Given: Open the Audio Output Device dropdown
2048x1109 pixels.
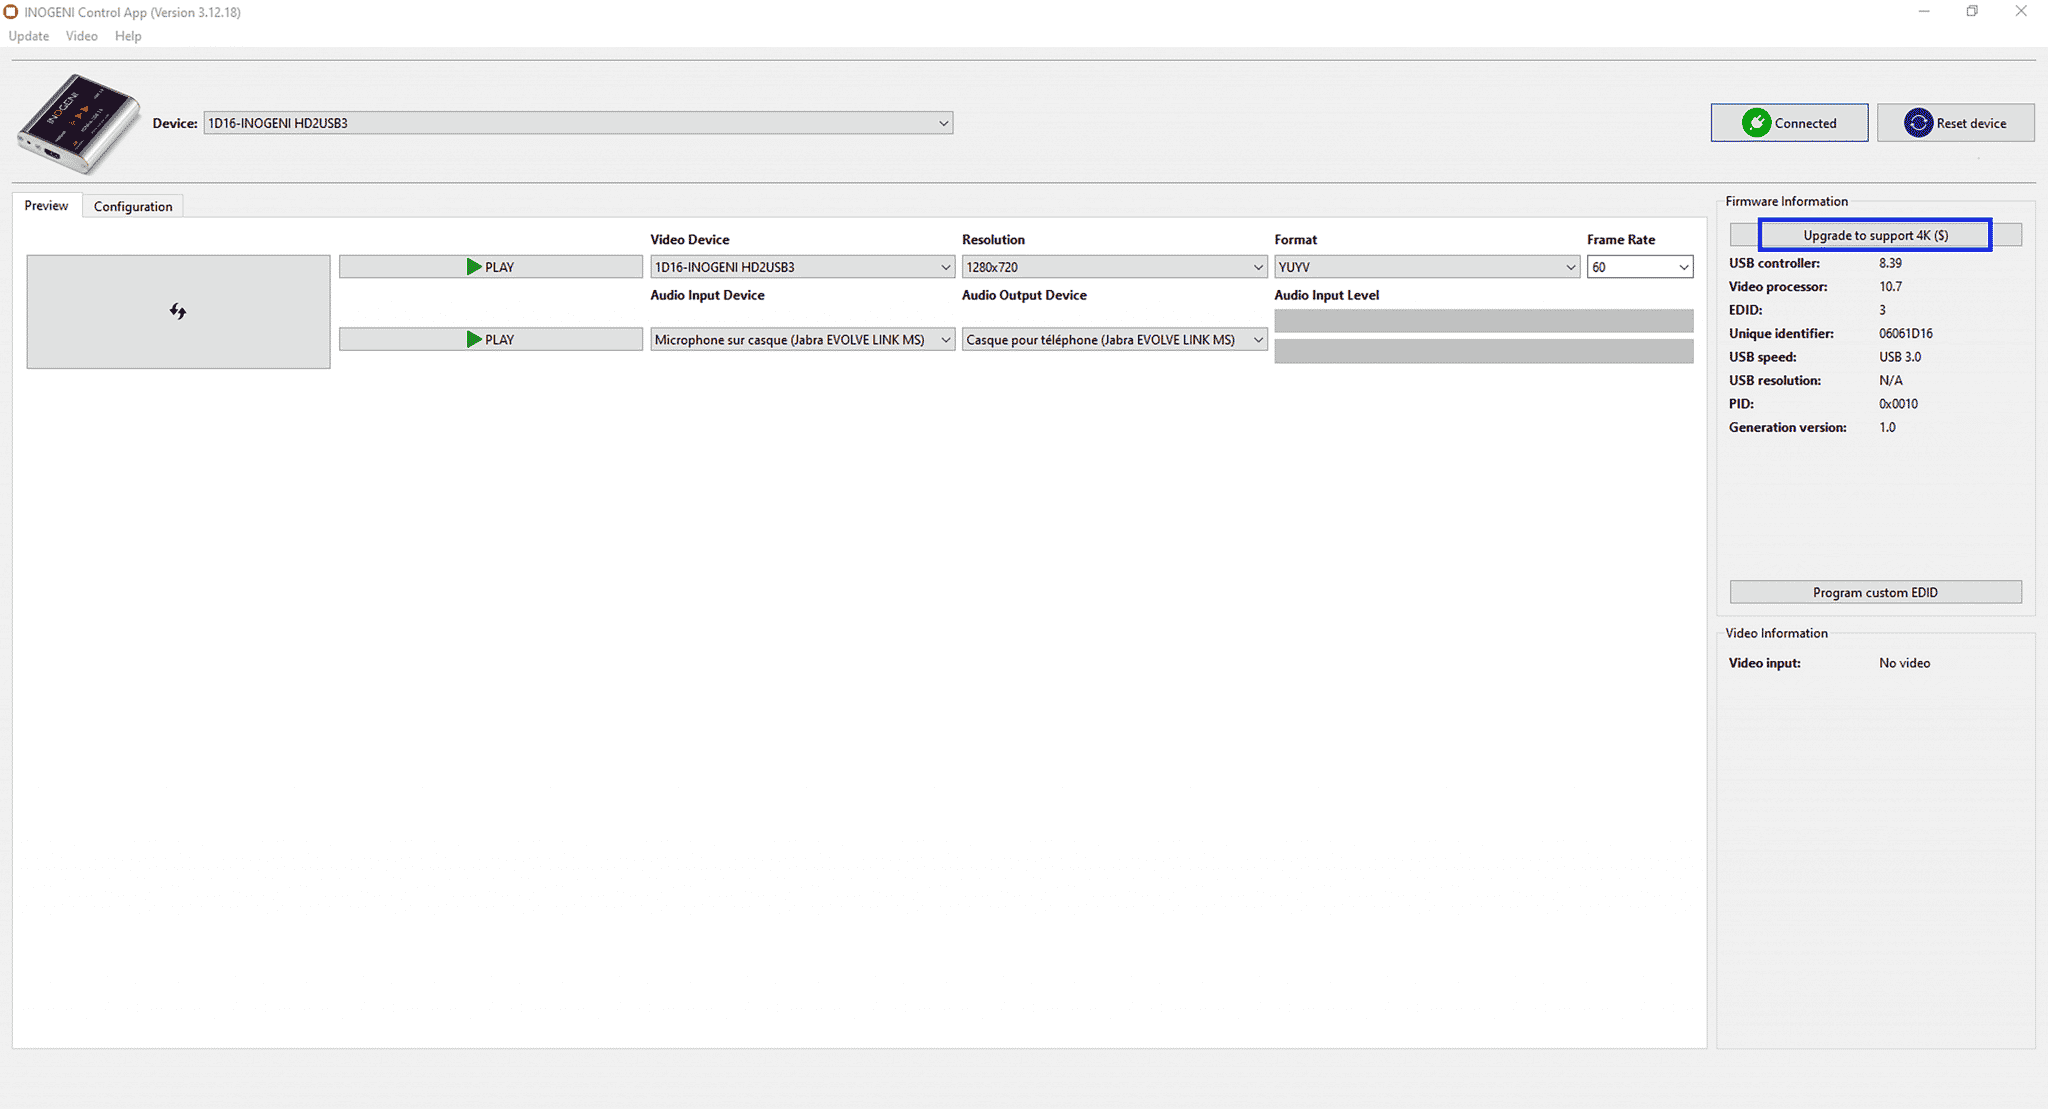Looking at the screenshot, I should (x=1113, y=340).
